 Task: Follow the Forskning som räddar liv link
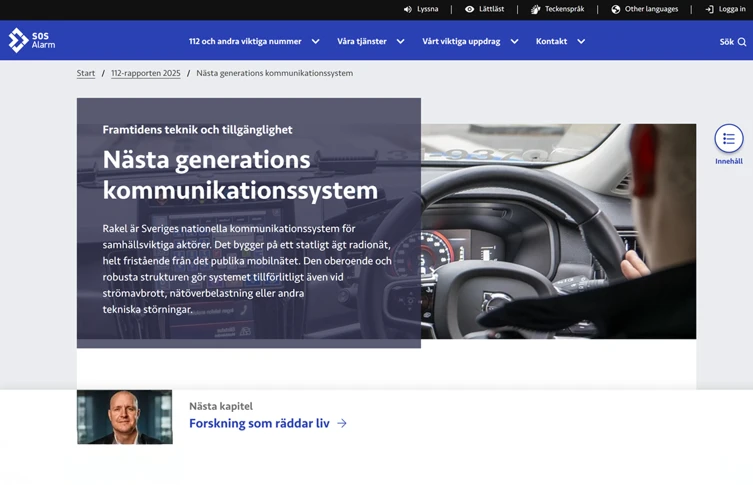point(259,424)
